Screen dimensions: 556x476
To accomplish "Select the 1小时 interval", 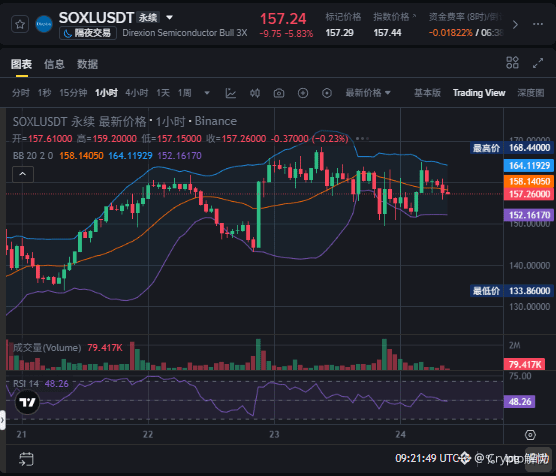I will pos(106,93).
